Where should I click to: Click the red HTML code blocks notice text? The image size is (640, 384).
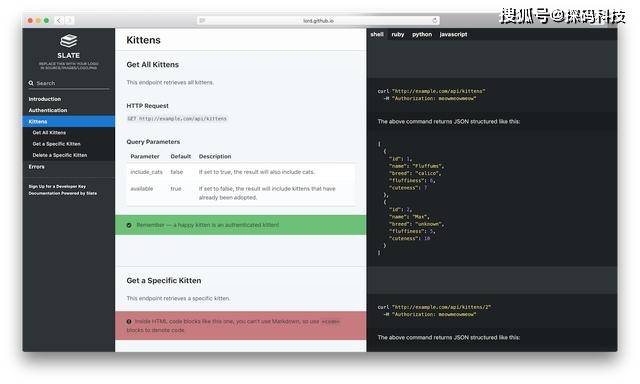coord(233,326)
